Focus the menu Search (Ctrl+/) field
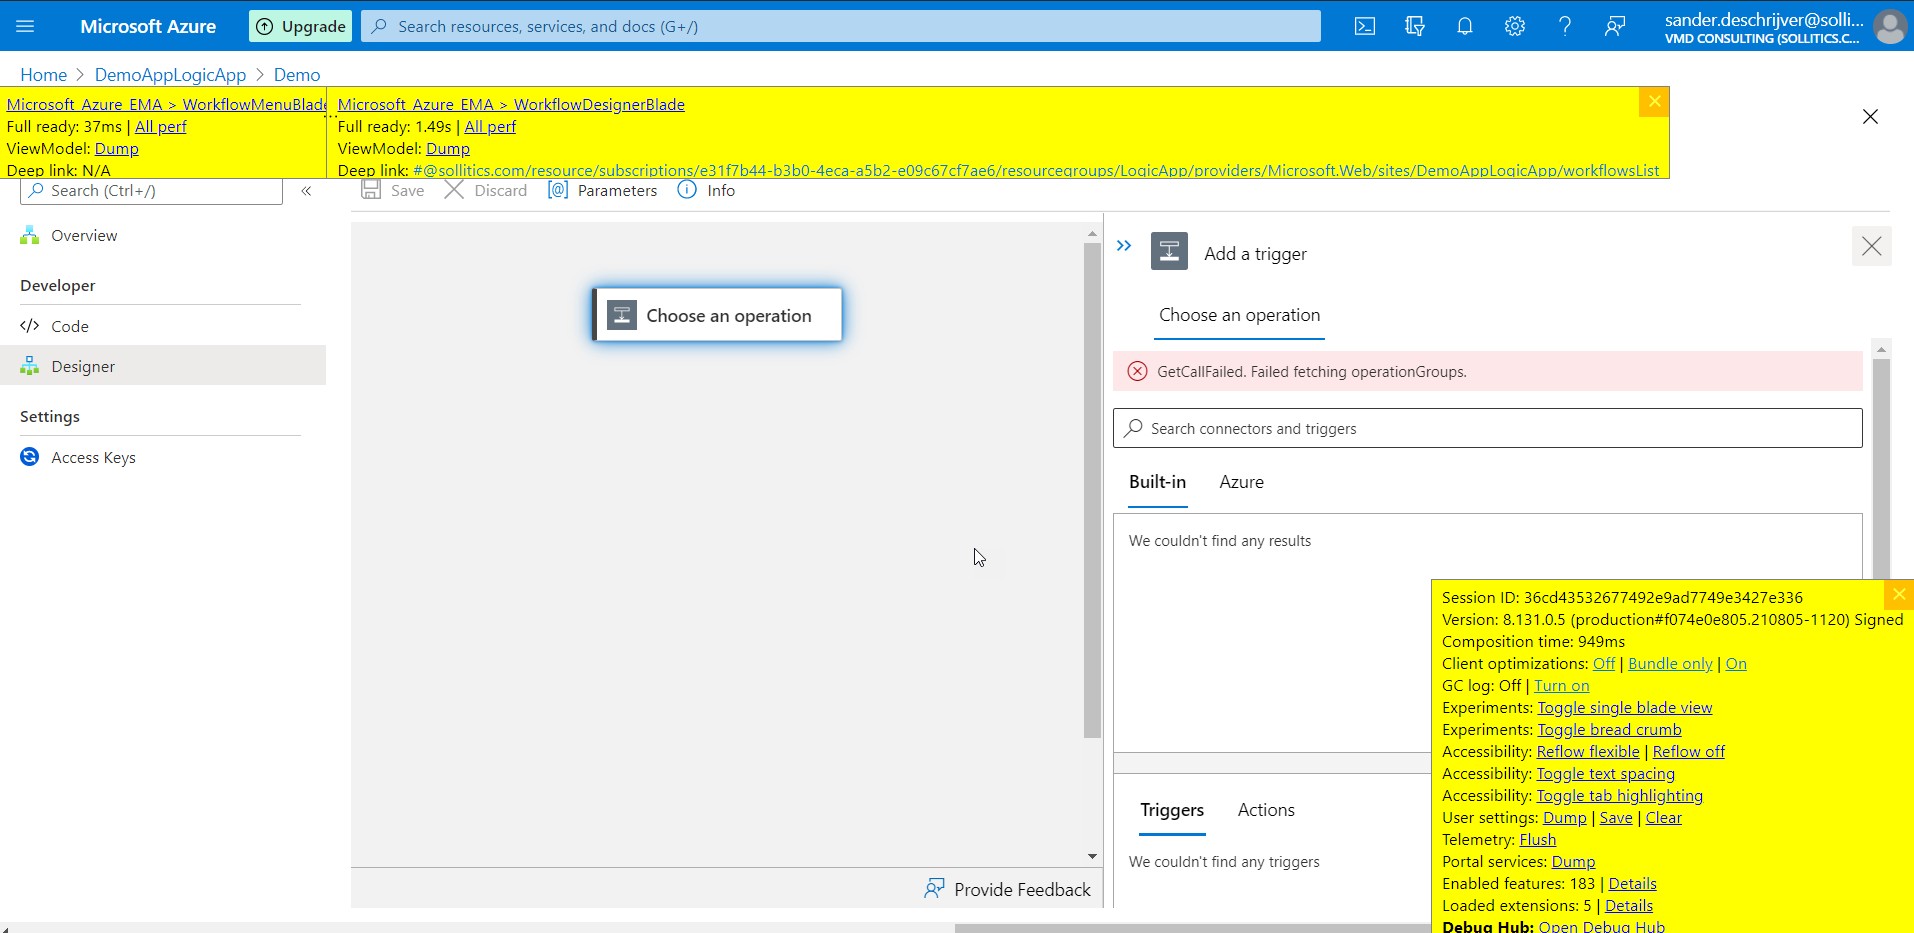The image size is (1914, 933). coord(151,191)
